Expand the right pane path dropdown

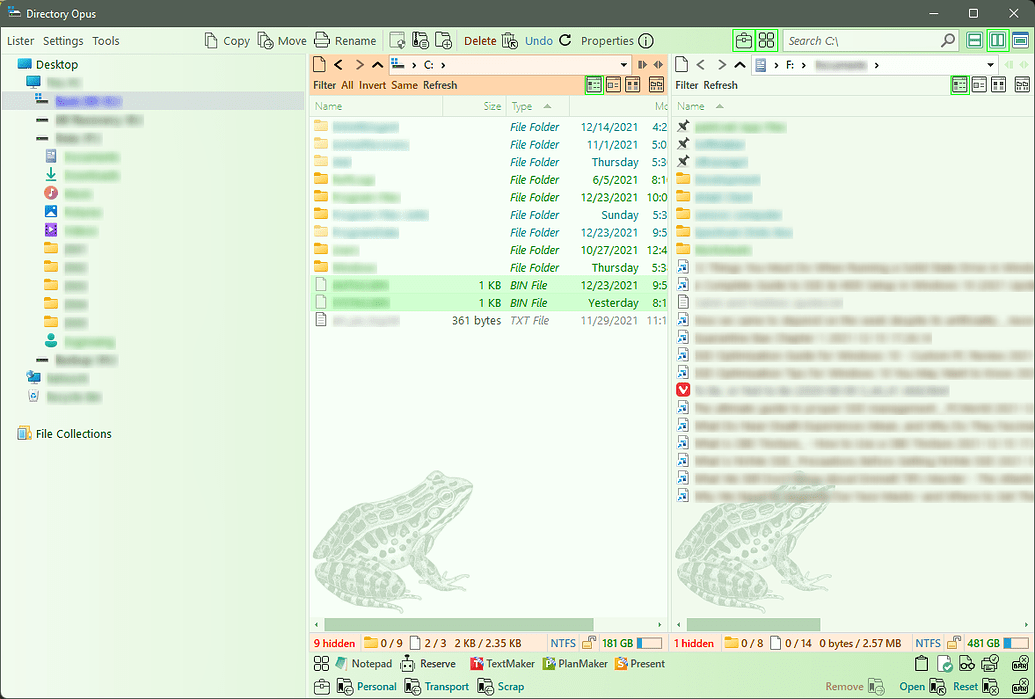click(991, 65)
